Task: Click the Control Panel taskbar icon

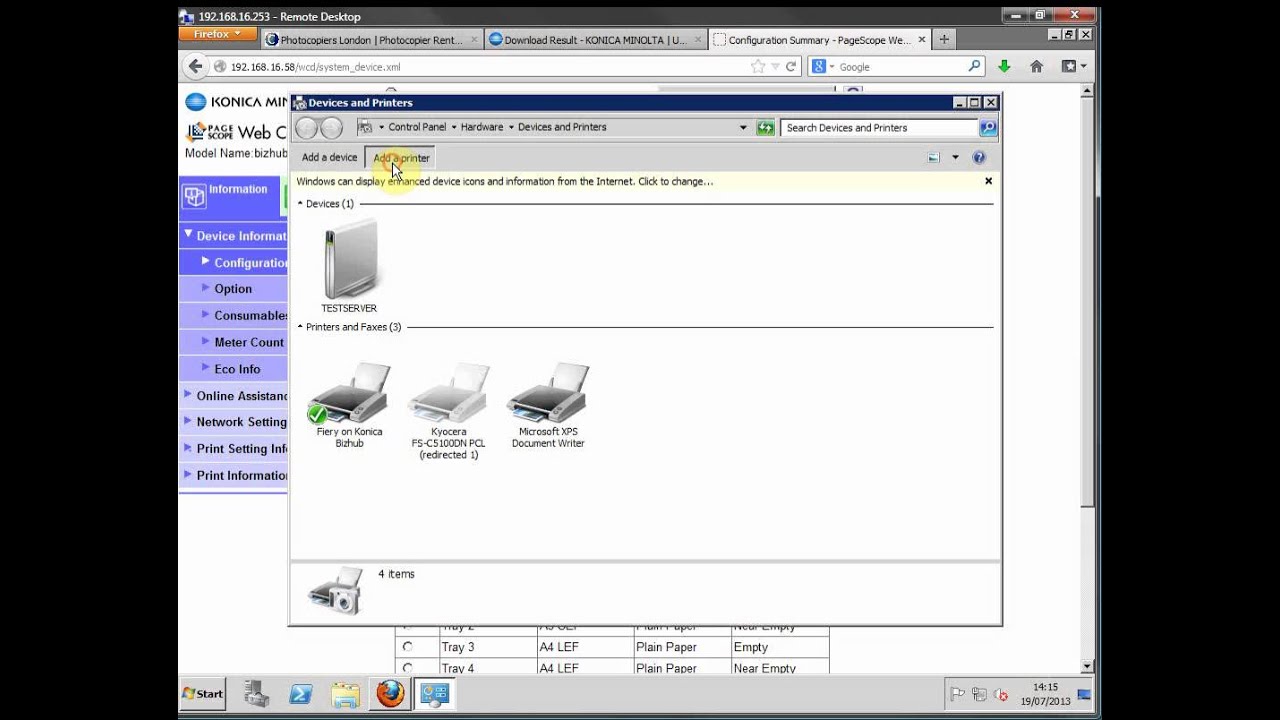Action: click(435, 693)
